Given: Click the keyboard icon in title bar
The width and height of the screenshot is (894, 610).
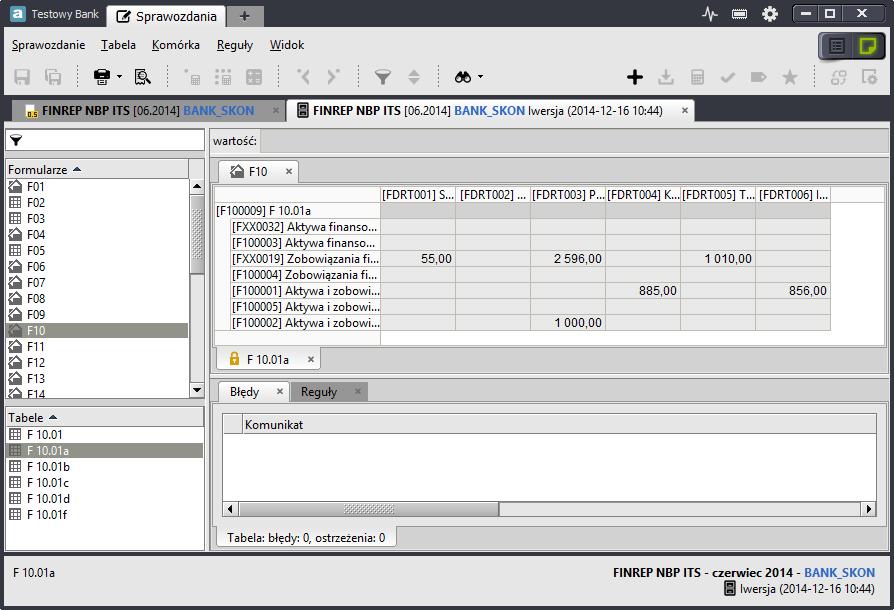Looking at the screenshot, I should point(739,14).
